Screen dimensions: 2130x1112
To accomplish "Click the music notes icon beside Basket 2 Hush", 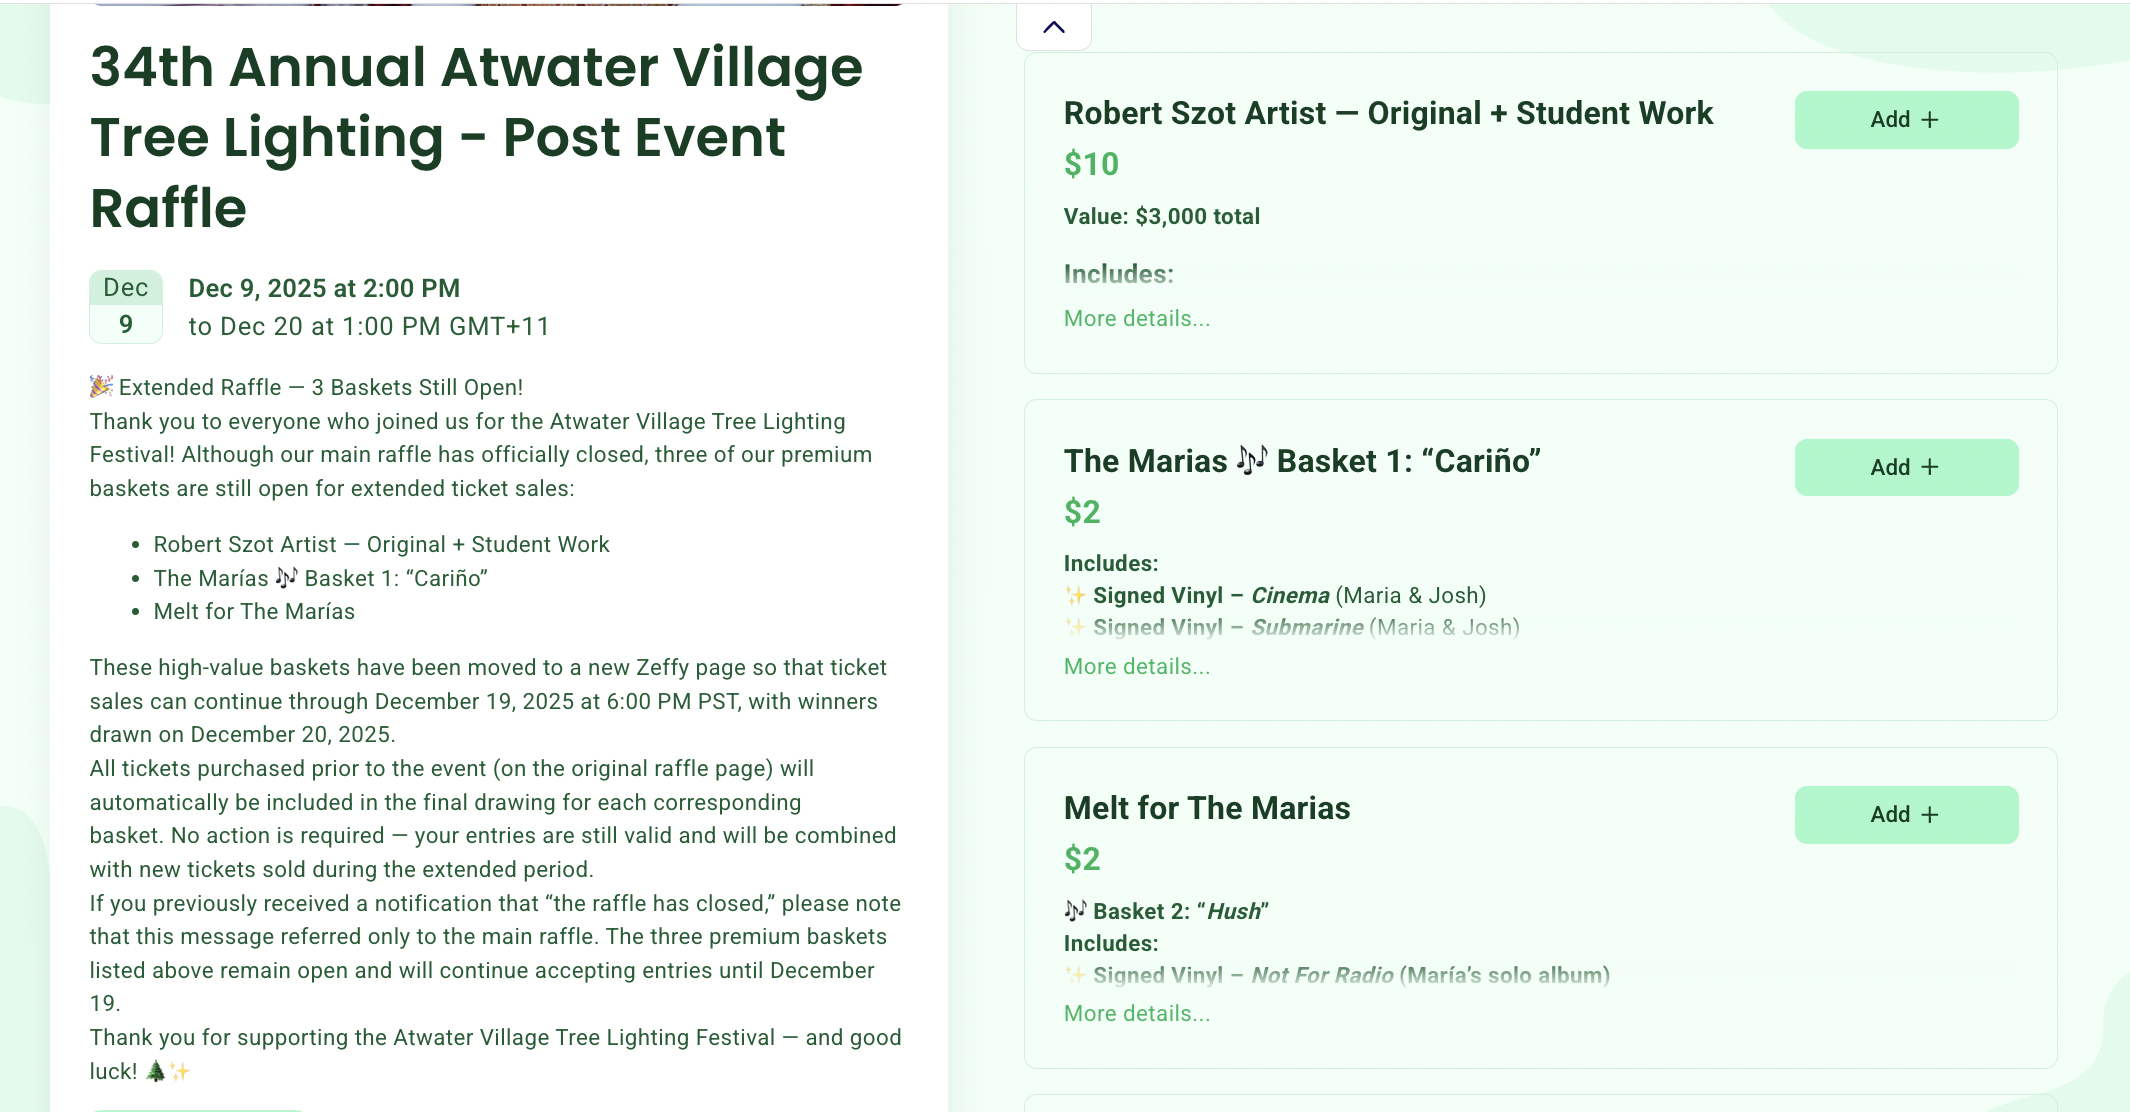I will tap(1075, 910).
